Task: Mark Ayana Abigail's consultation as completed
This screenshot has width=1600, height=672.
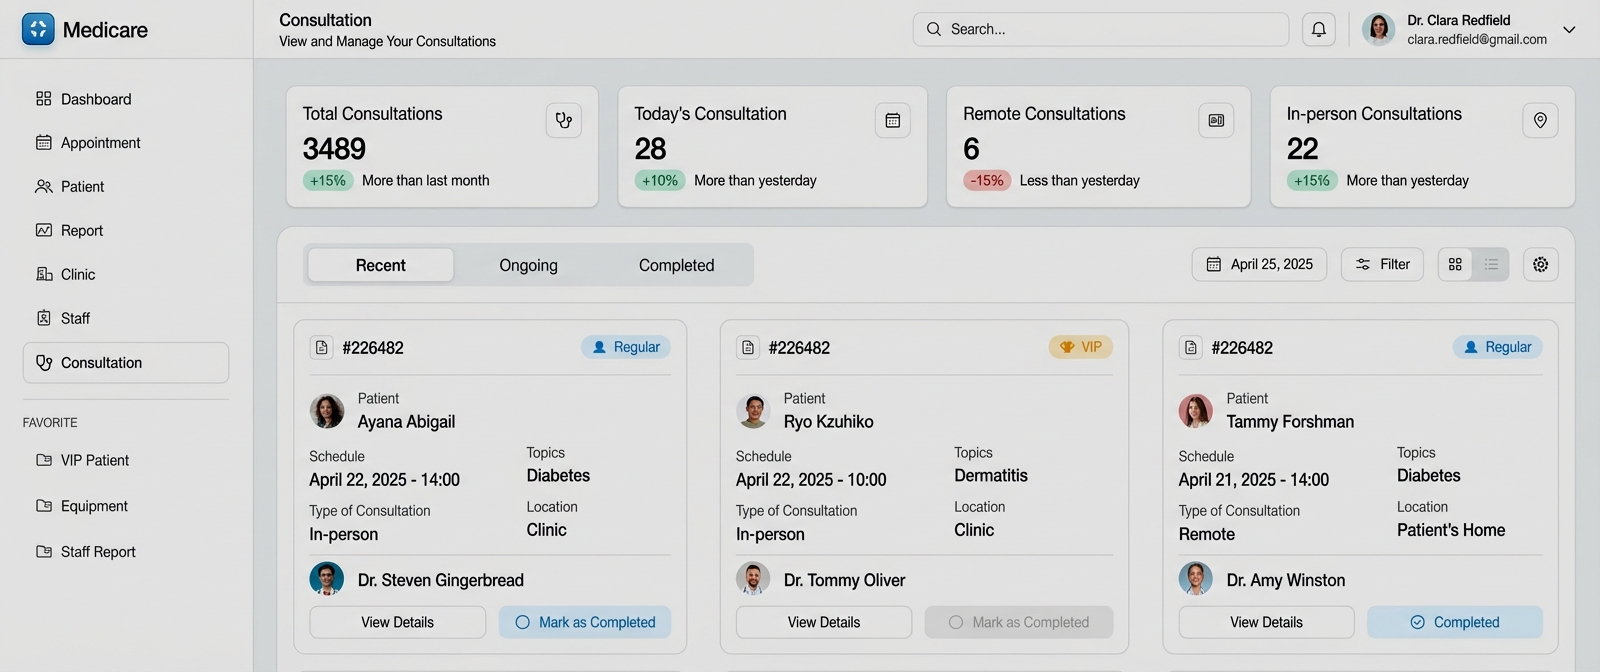Action: tap(585, 622)
